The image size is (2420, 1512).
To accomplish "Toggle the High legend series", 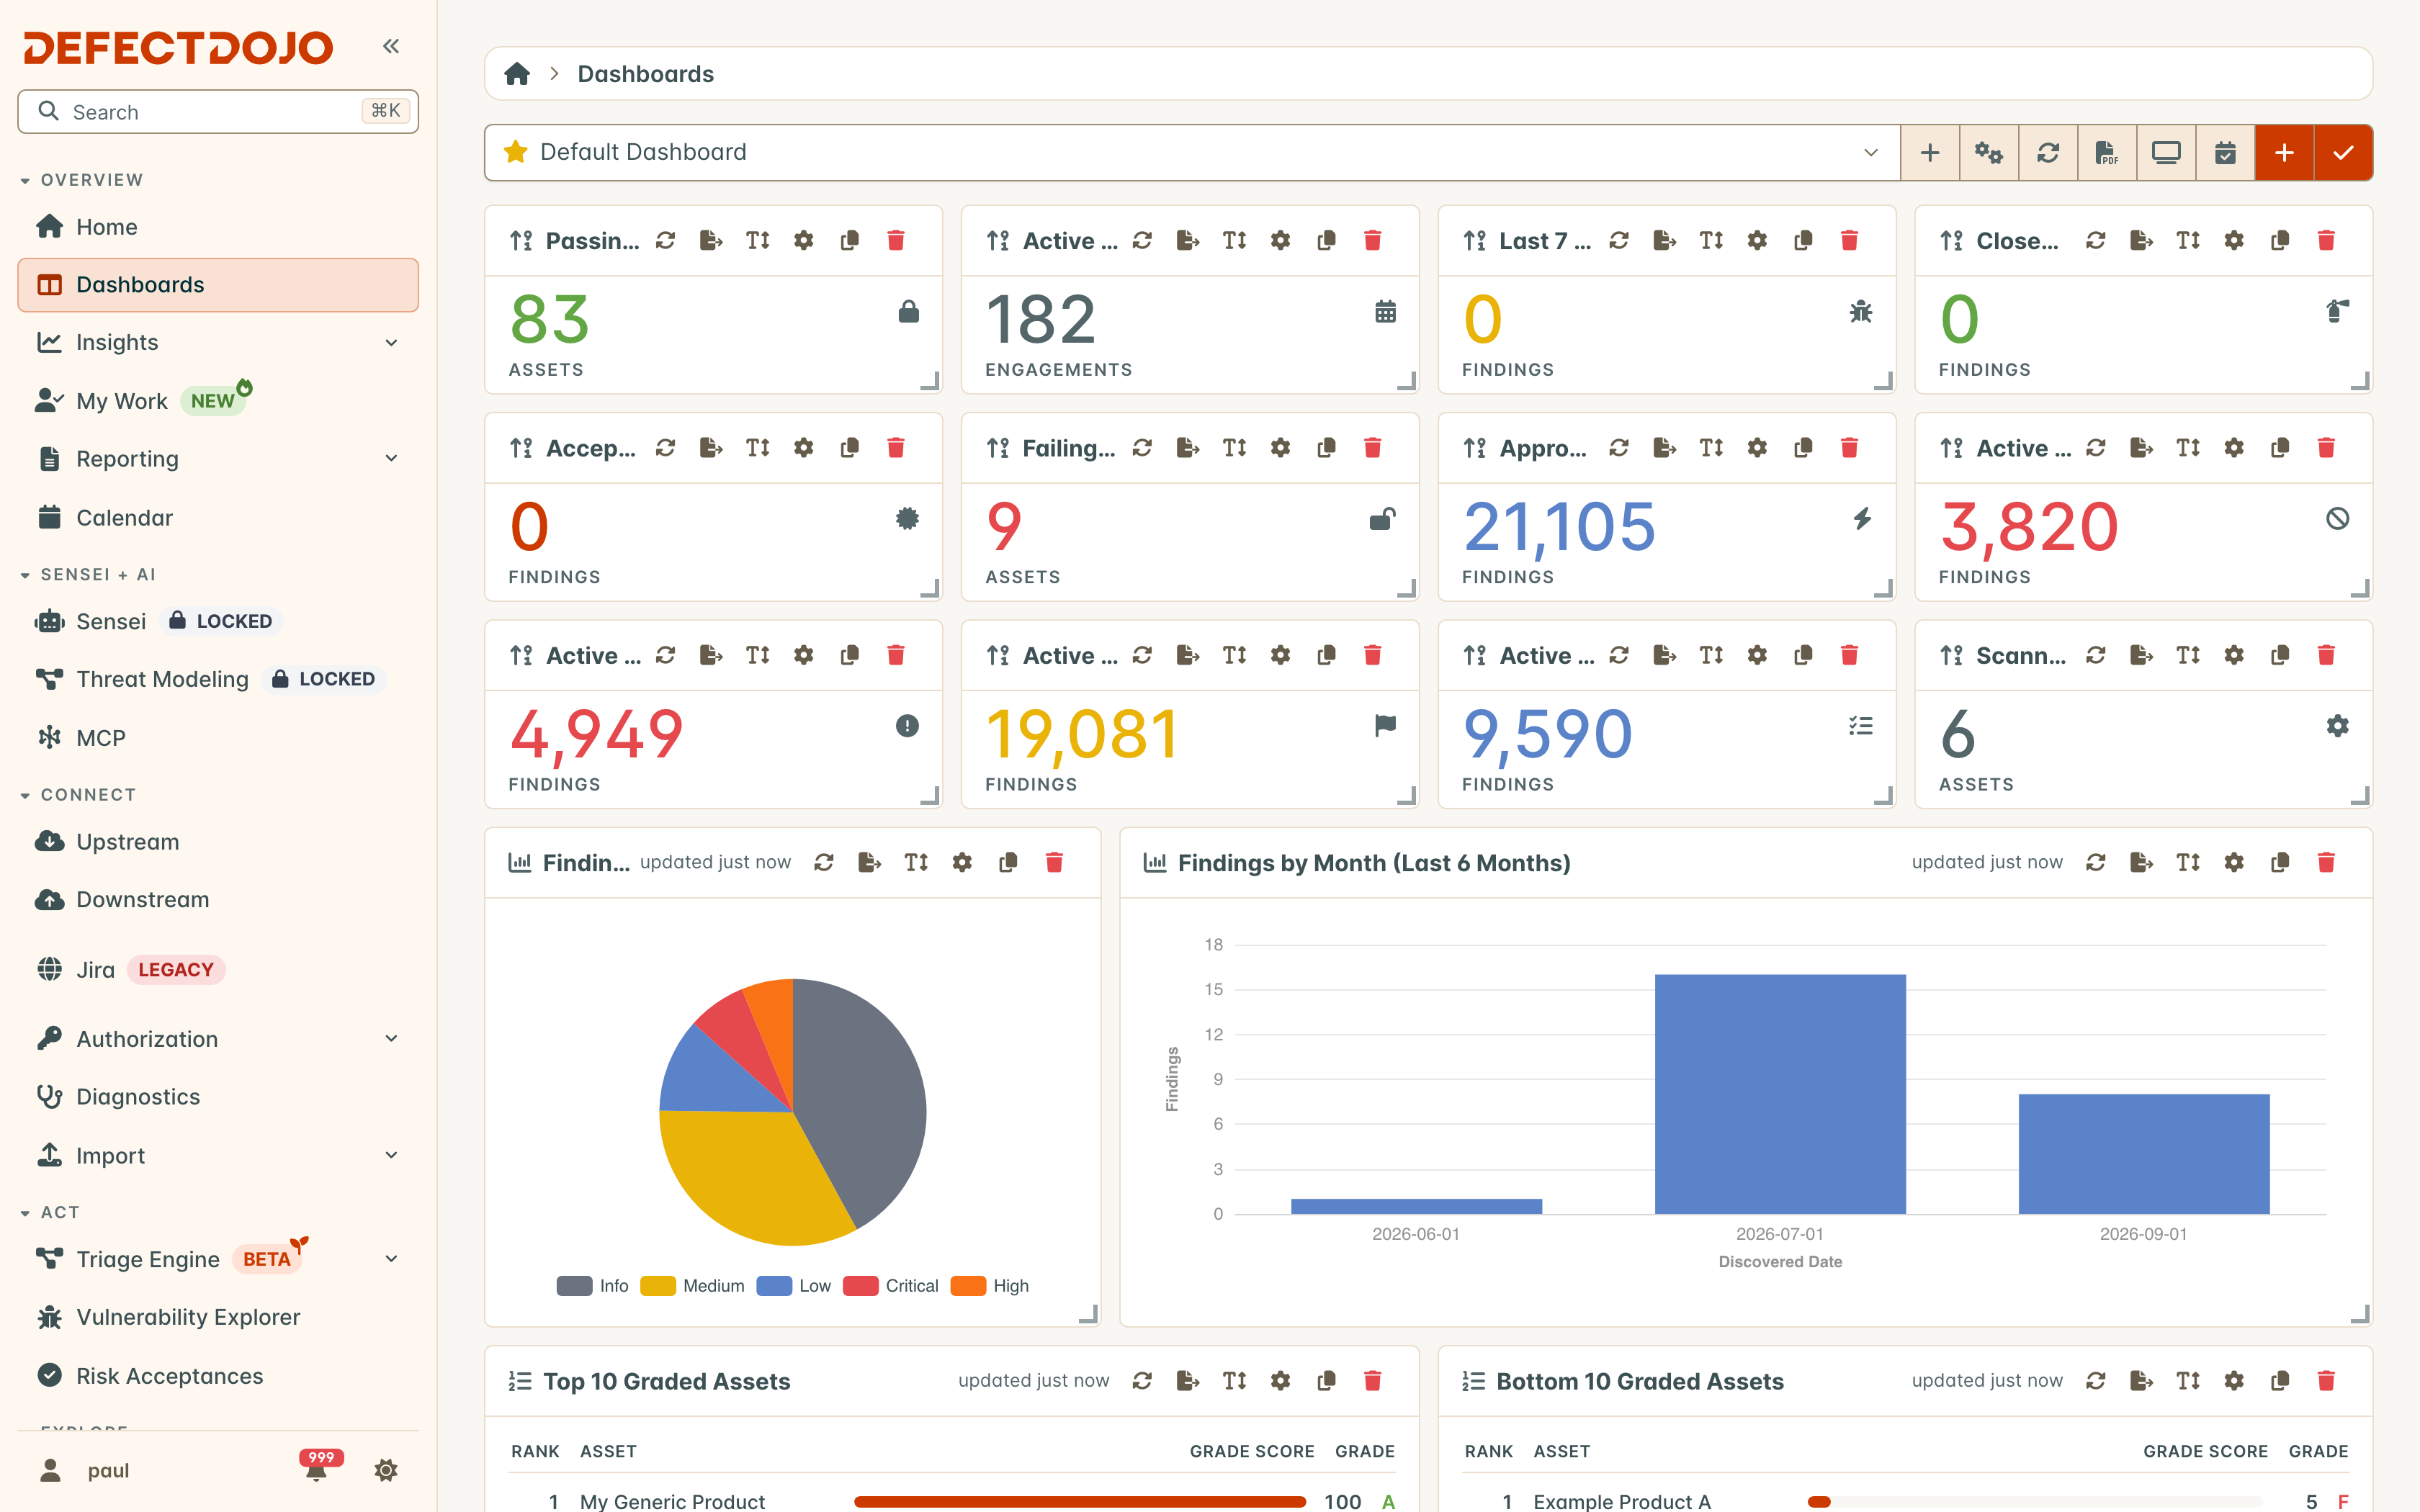I will pos(990,1286).
